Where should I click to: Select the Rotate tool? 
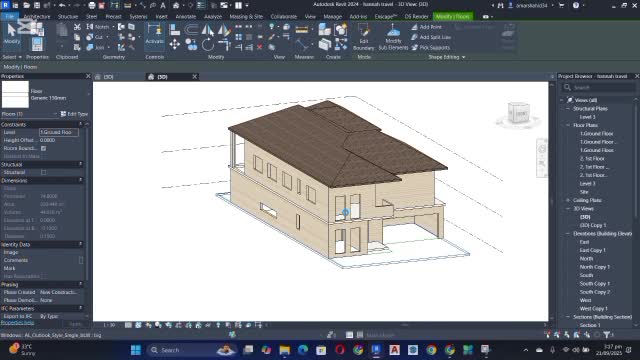[207, 44]
